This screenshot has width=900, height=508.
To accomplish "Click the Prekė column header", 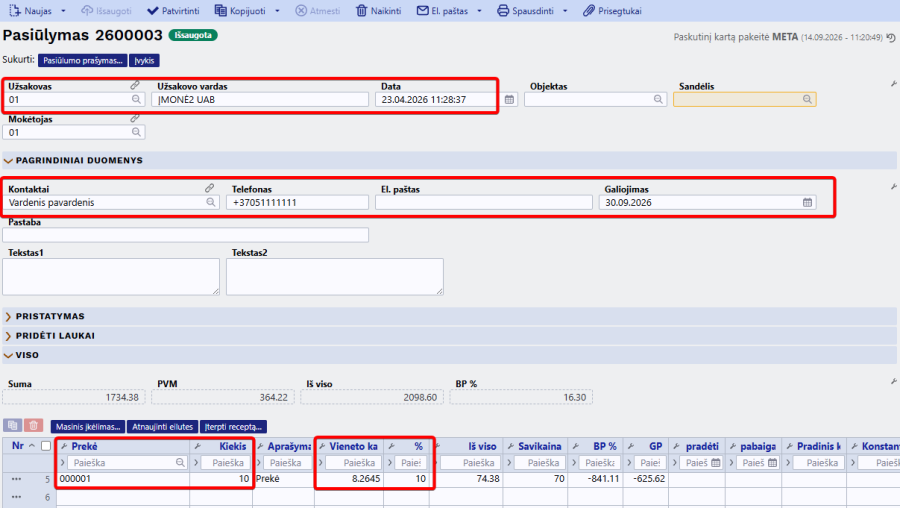I will click(x=84, y=446).
